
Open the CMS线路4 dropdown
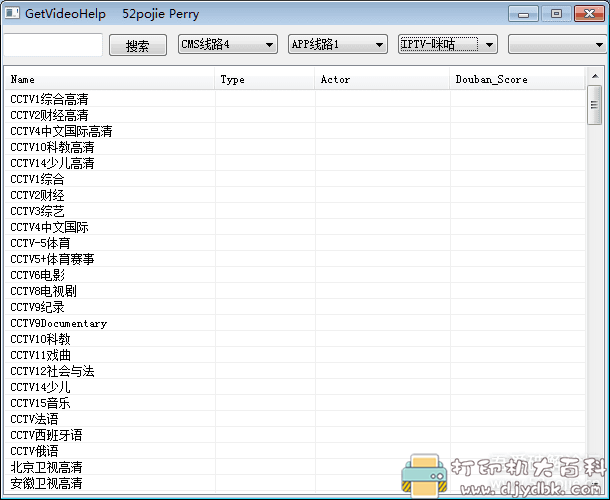click(228, 44)
